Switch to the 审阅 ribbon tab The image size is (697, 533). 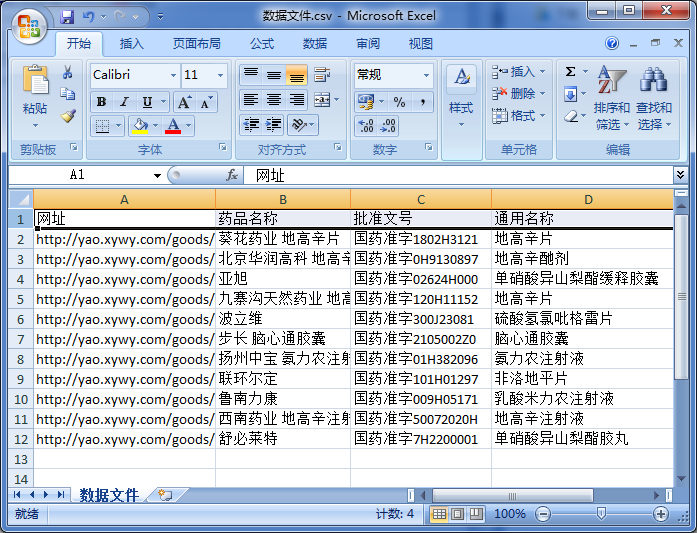tap(368, 44)
